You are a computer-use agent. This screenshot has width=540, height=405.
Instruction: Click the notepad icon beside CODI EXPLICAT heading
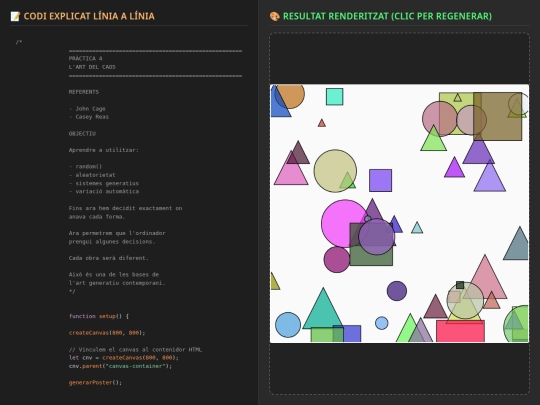tap(15, 16)
